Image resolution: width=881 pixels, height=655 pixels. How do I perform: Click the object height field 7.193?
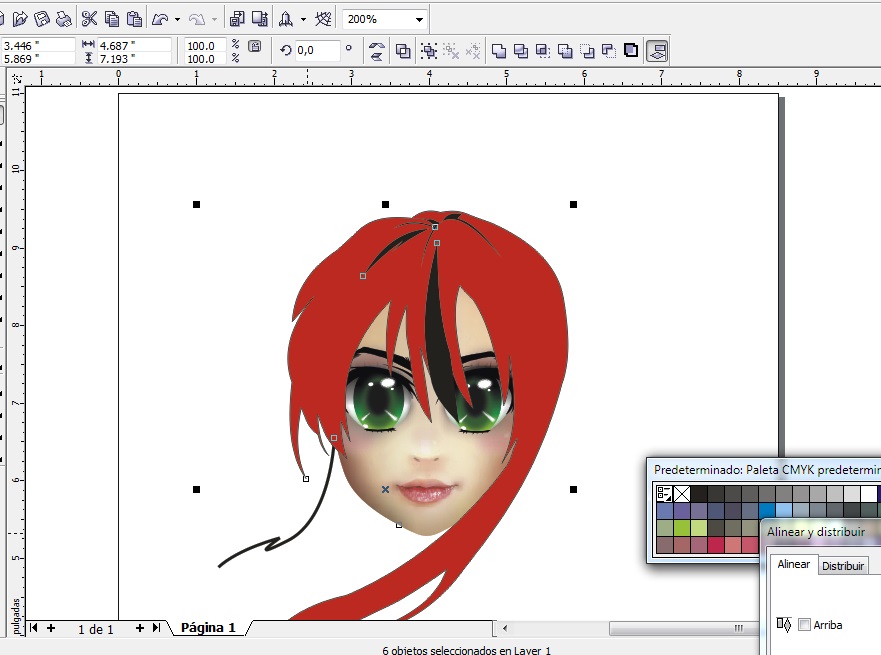(x=134, y=58)
